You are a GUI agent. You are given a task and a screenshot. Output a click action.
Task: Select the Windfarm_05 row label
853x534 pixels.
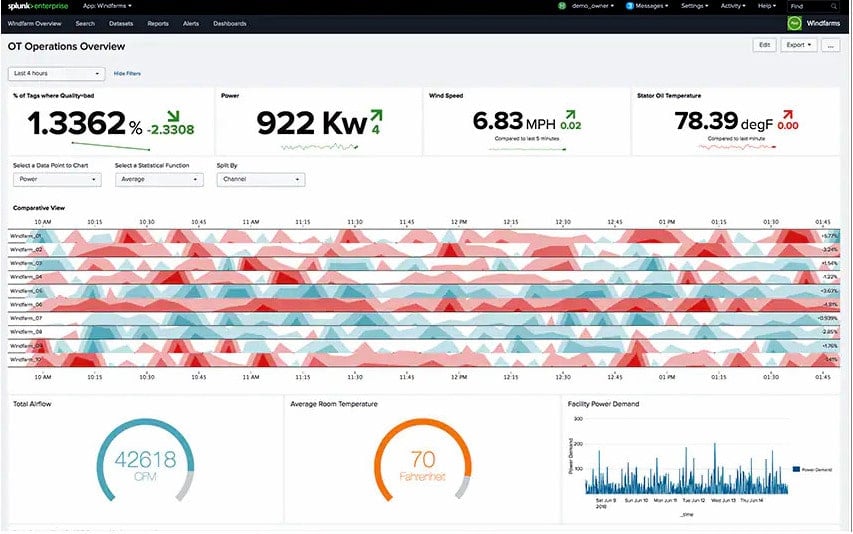(x=26, y=291)
